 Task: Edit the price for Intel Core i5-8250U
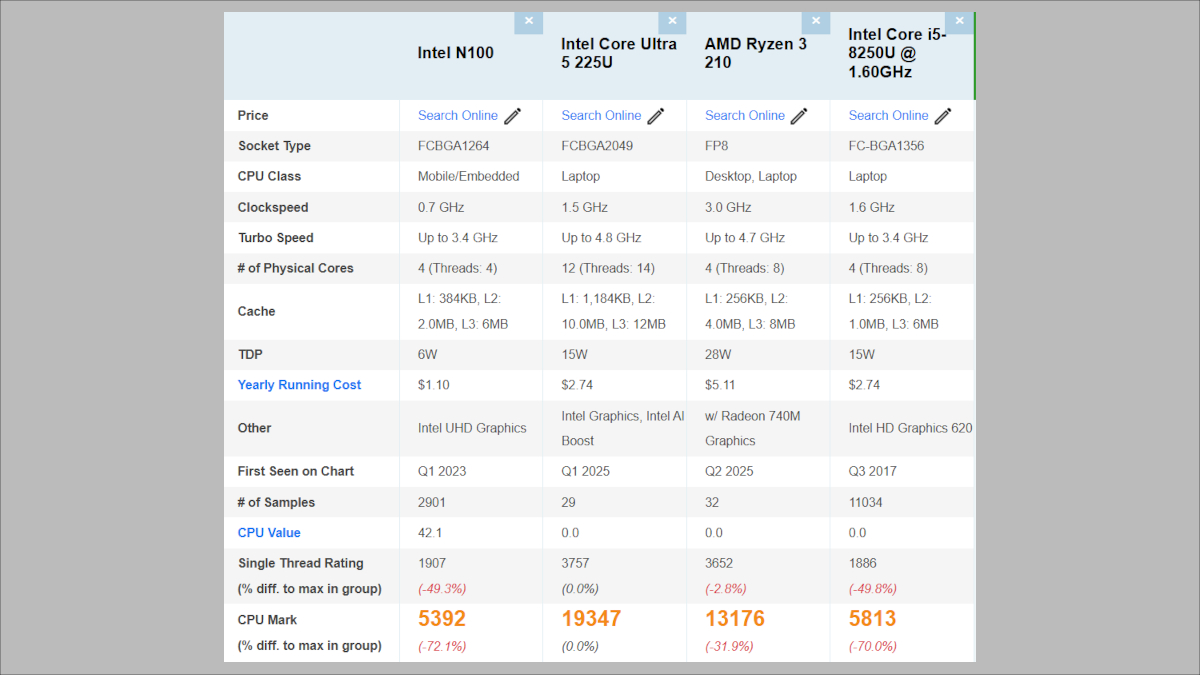(943, 115)
